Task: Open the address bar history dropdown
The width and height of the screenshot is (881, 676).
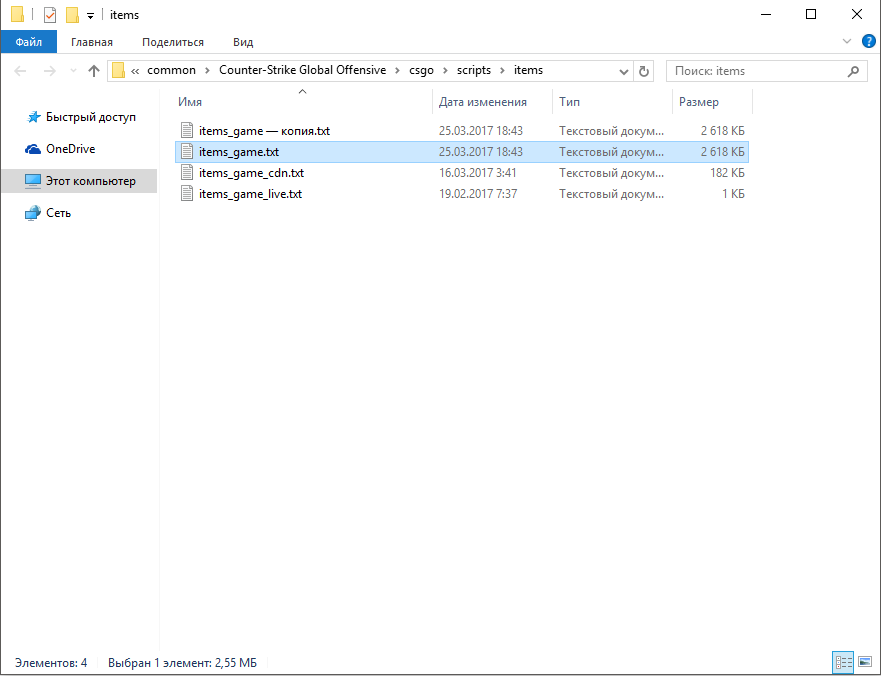Action: 623,71
